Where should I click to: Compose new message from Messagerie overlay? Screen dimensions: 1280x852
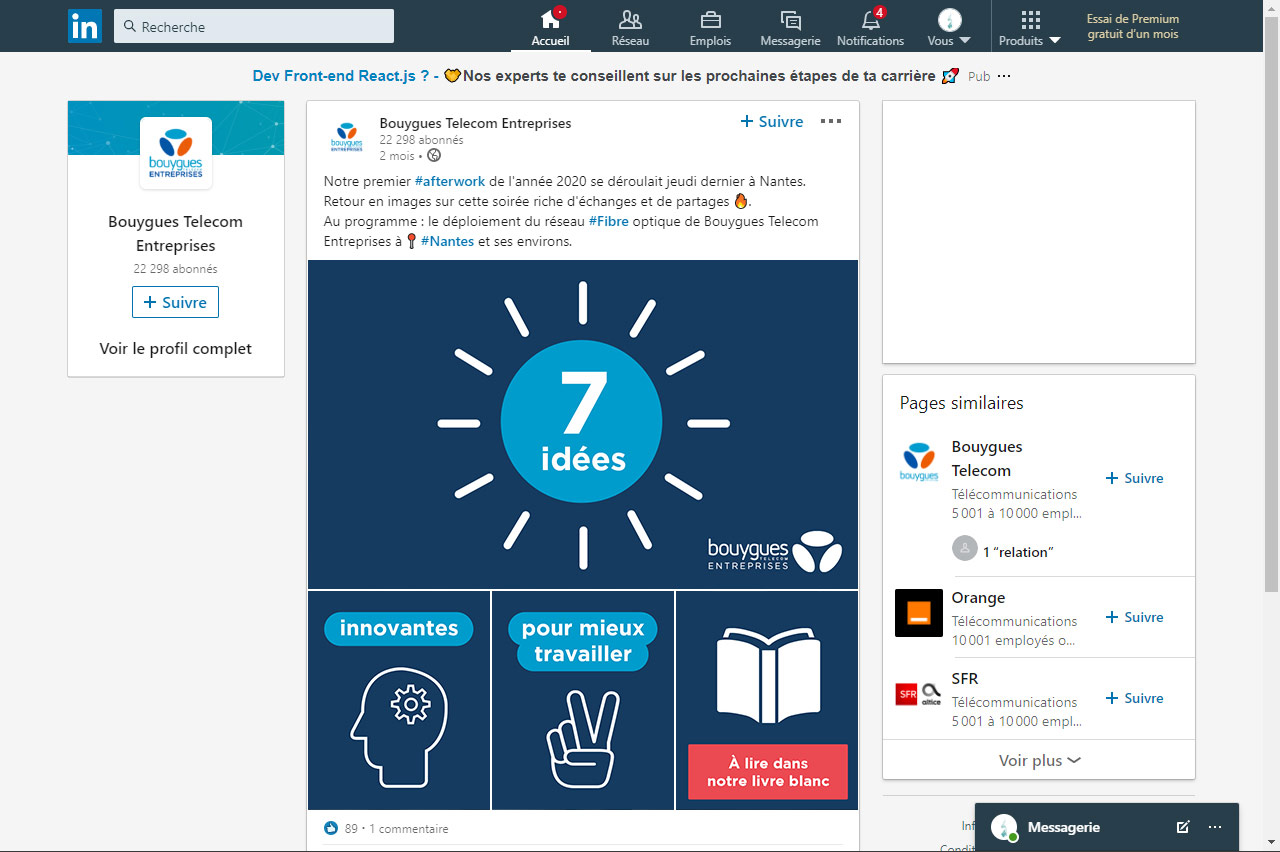click(1183, 827)
